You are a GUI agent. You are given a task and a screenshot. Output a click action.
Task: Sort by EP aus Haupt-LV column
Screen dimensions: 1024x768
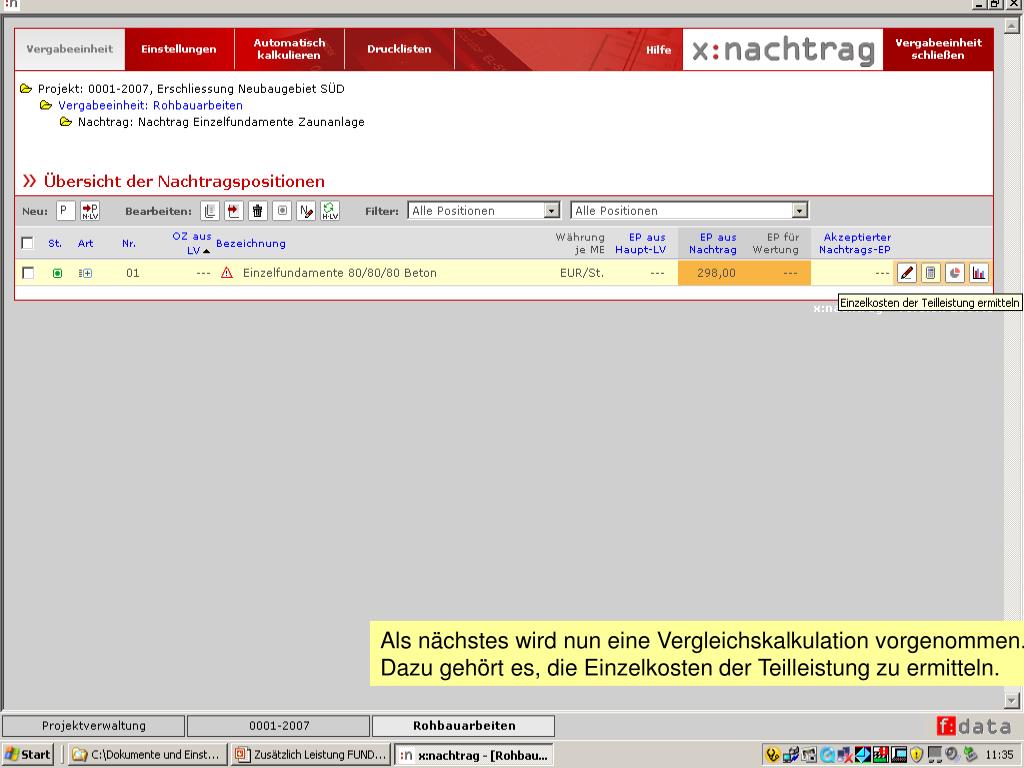pos(641,243)
